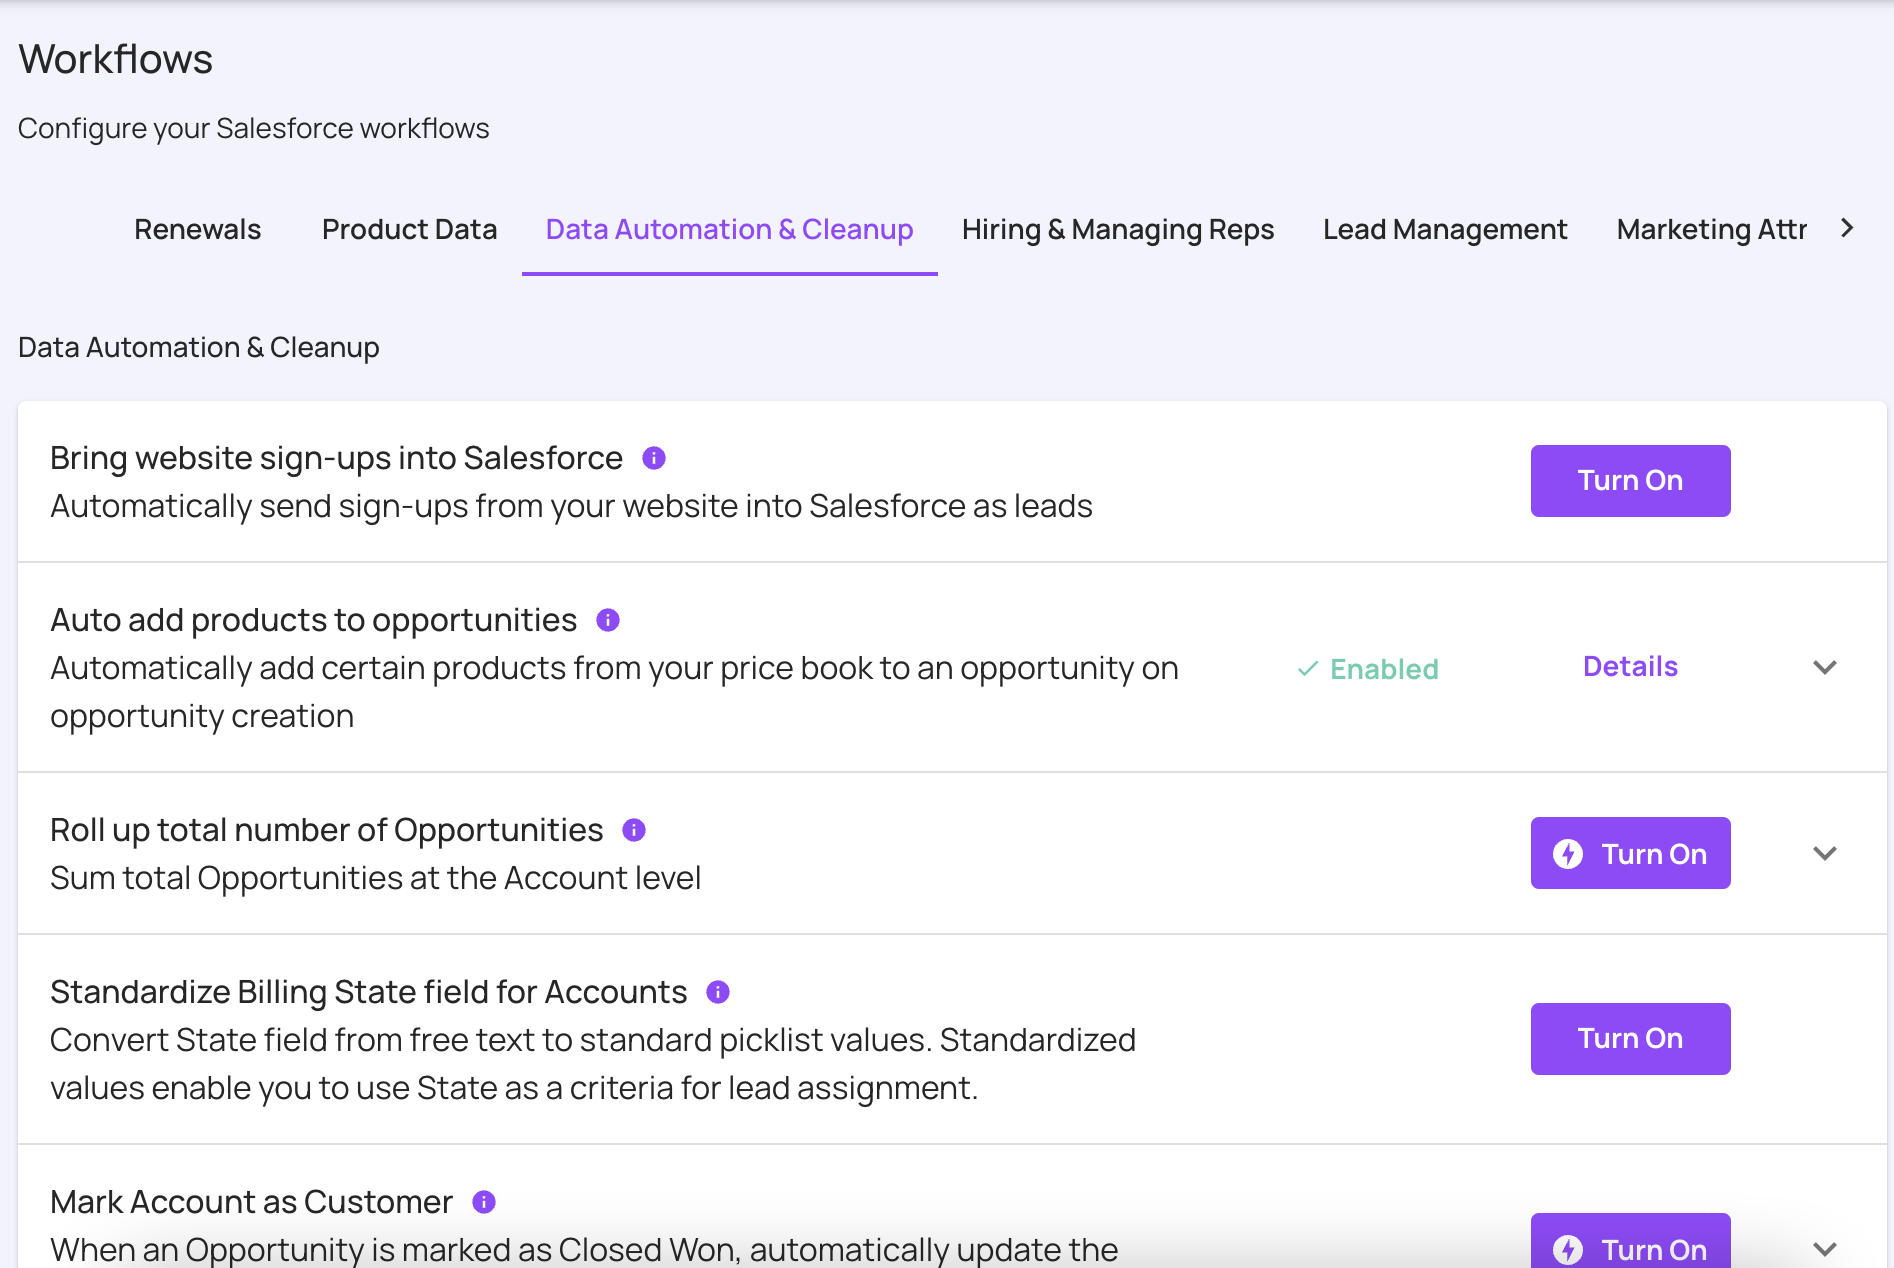Image resolution: width=1894 pixels, height=1268 pixels.
Task: Click Standardize Billing State field for Accounts title
Action: 368,992
